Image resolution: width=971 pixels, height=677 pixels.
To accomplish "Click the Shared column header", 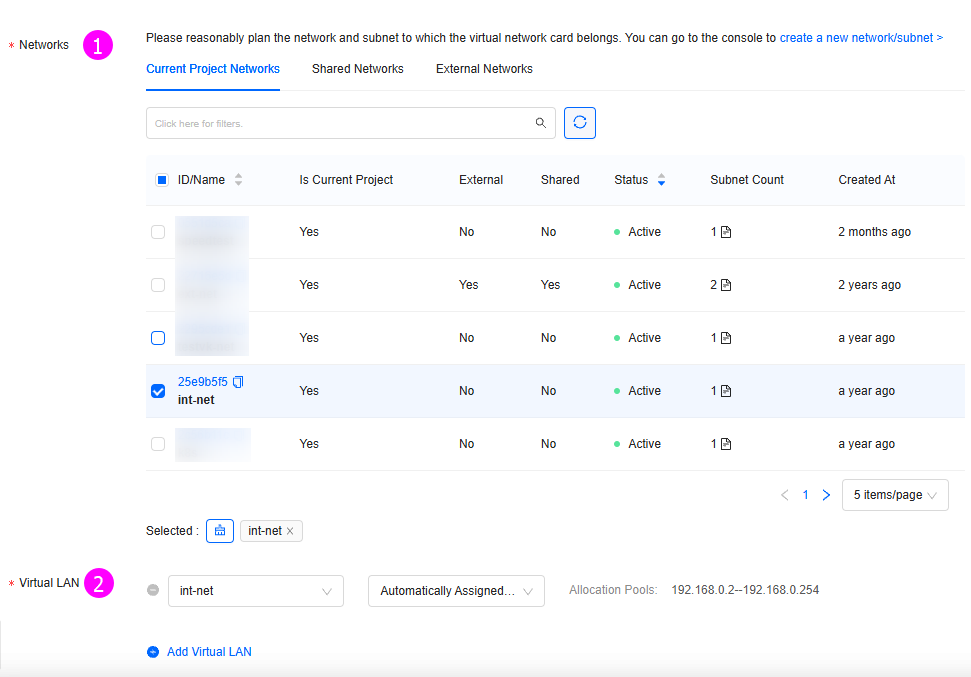I will (560, 180).
